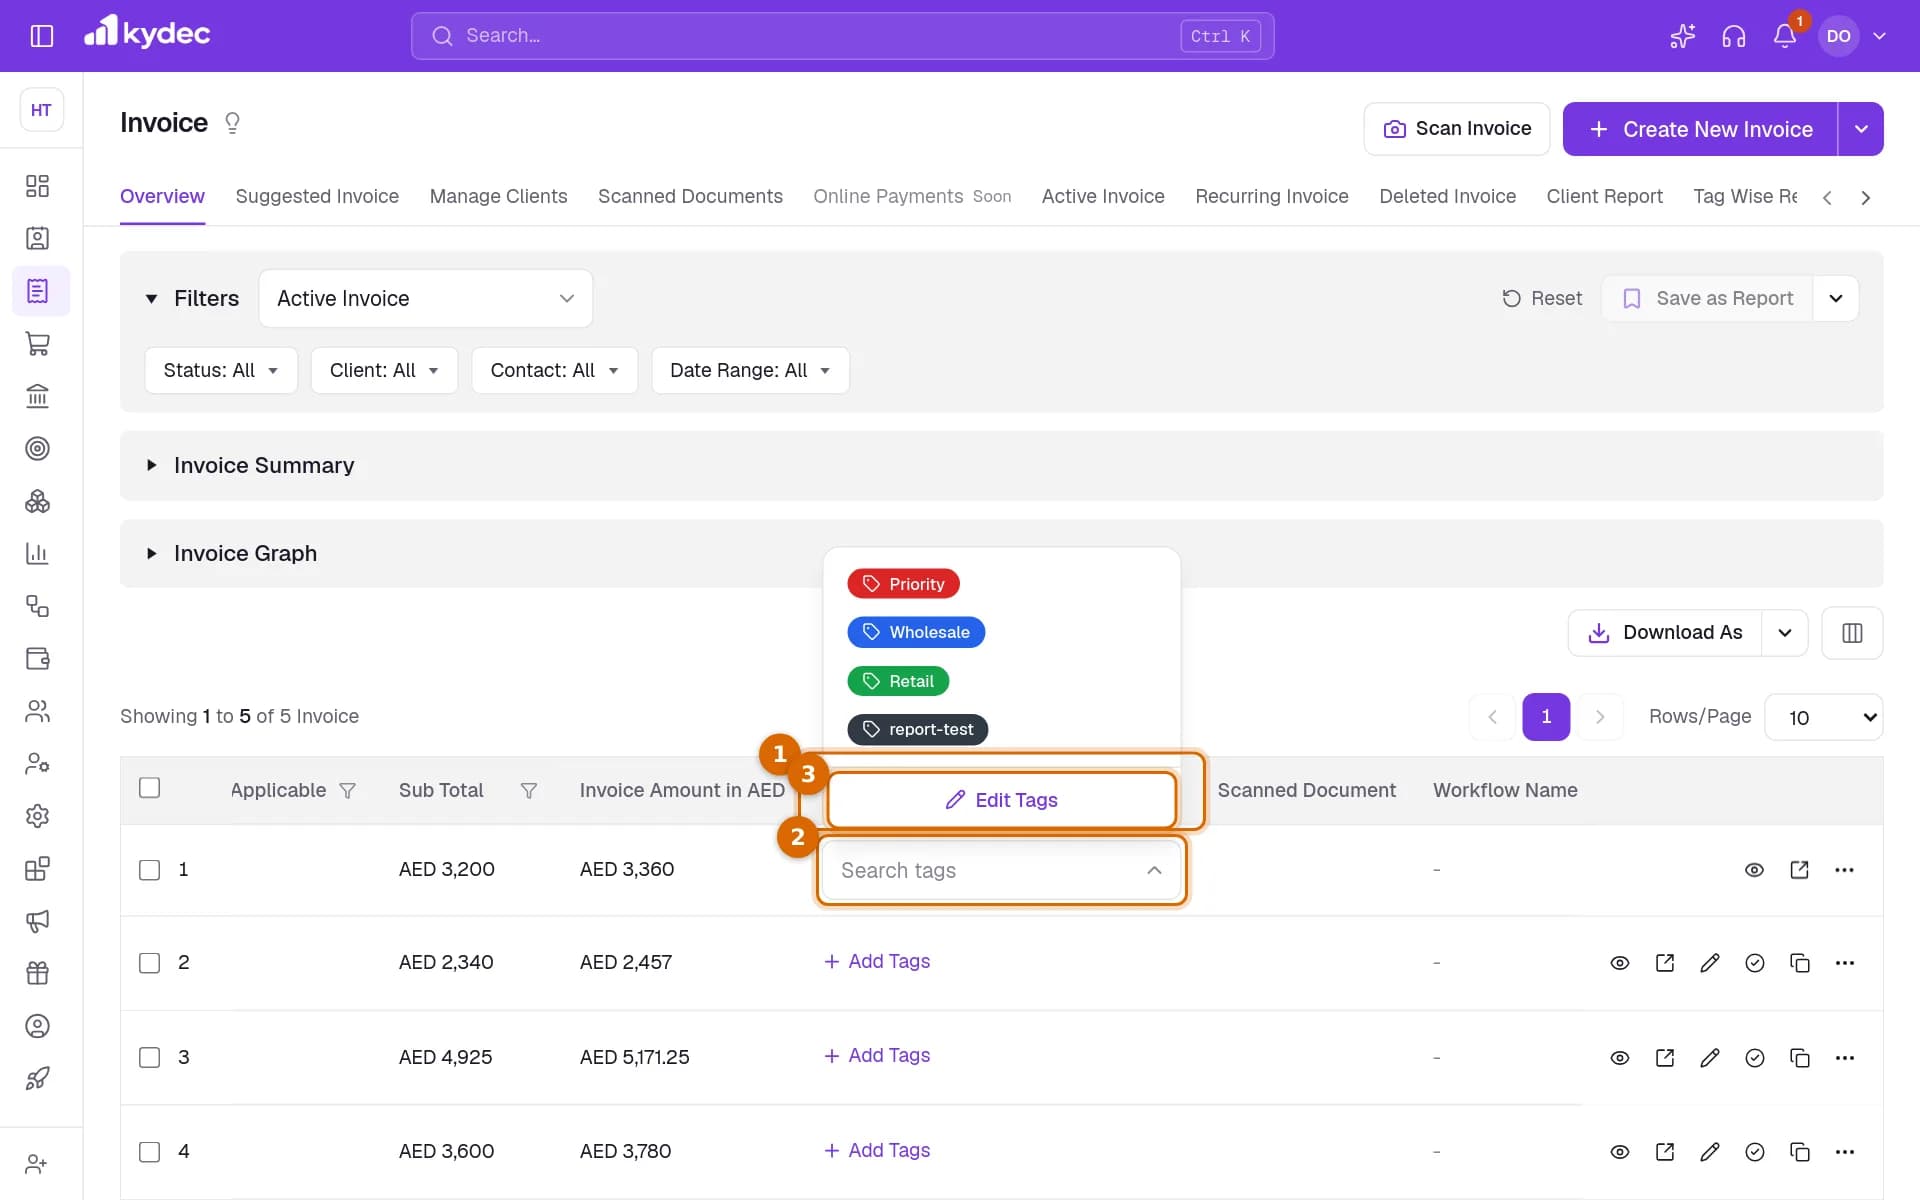The height and width of the screenshot is (1200, 1920).
Task: Click in the Search tags field
Action: click(1001, 870)
